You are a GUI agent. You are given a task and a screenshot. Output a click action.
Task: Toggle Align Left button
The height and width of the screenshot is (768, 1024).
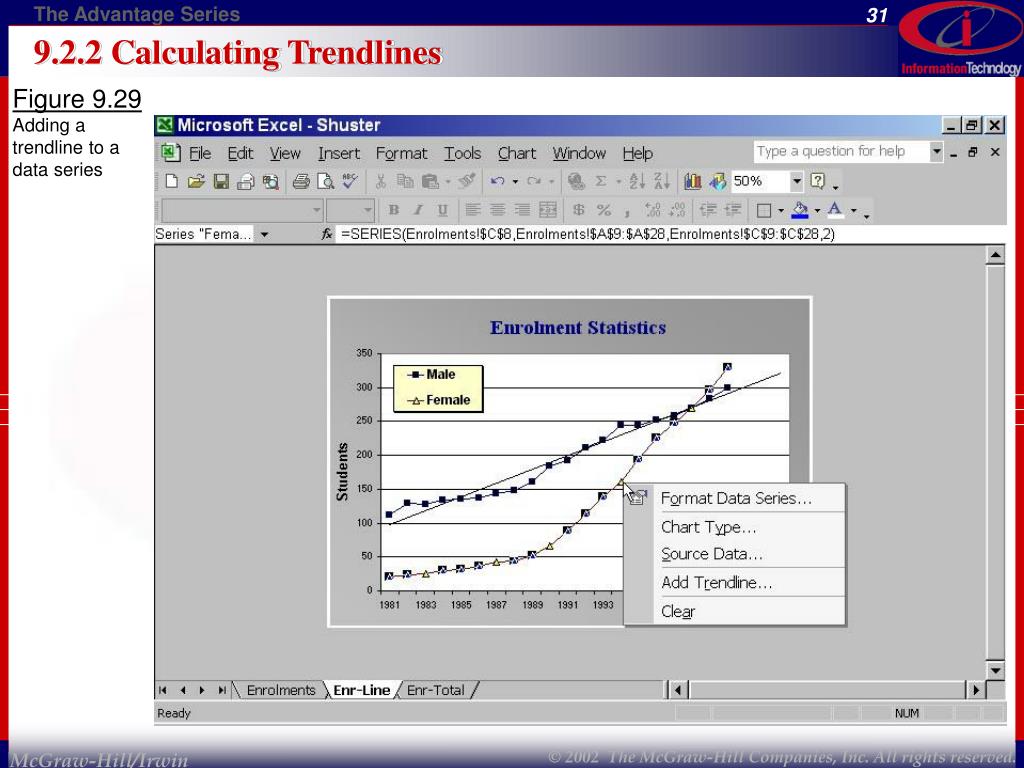click(473, 210)
